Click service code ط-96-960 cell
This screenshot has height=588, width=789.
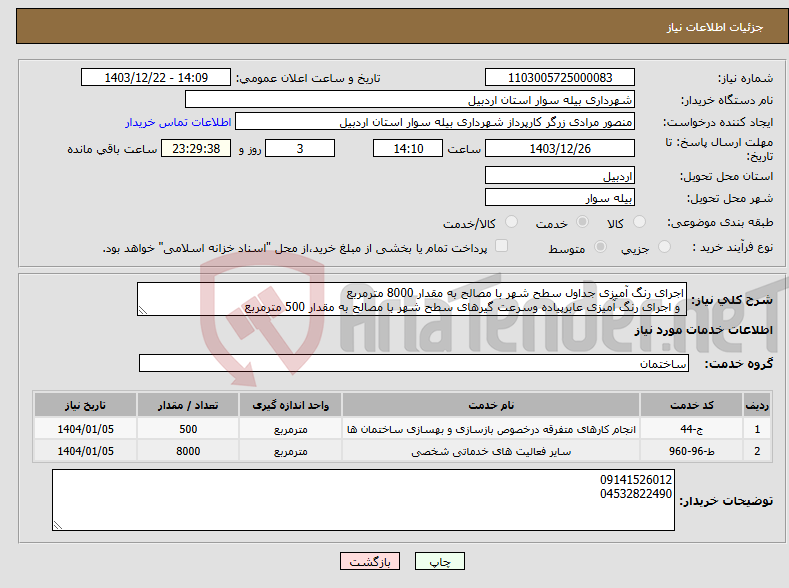coord(691,451)
